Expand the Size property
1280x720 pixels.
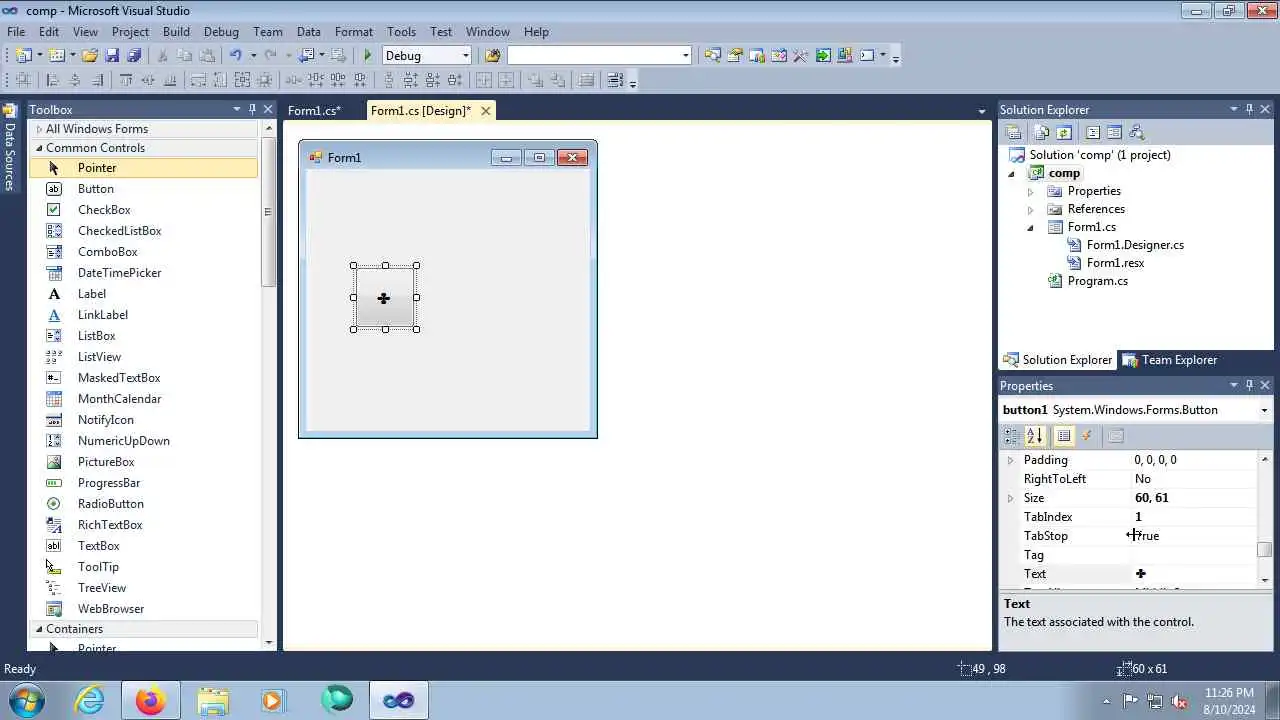(x=1010, y=498)
